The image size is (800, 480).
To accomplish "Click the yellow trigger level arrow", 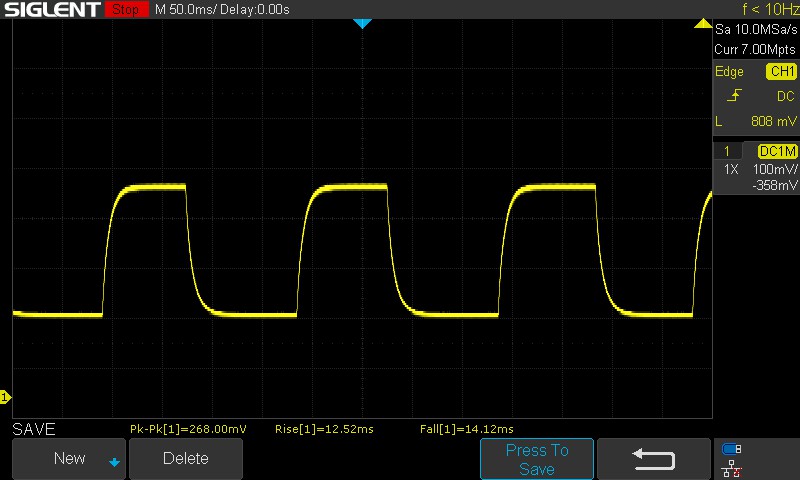I will [x=703, y=23].
